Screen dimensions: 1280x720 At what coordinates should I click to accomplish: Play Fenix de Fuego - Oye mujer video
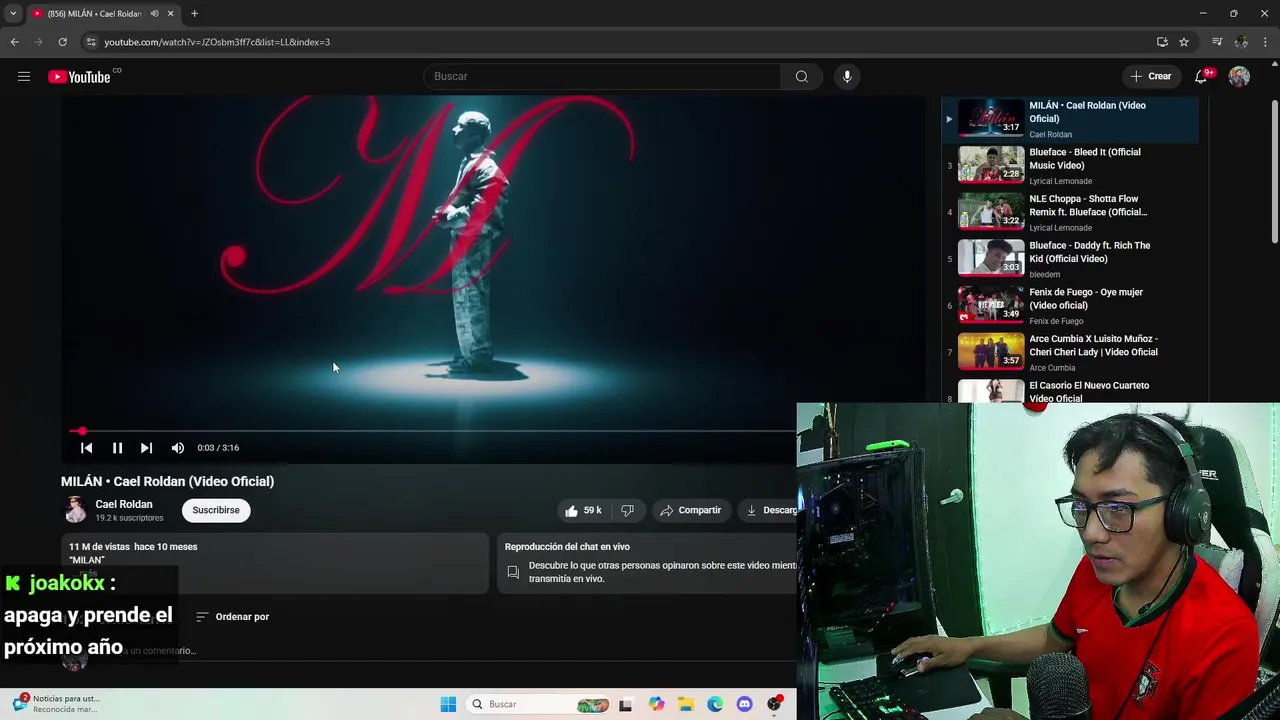[x=1069, y=306]
